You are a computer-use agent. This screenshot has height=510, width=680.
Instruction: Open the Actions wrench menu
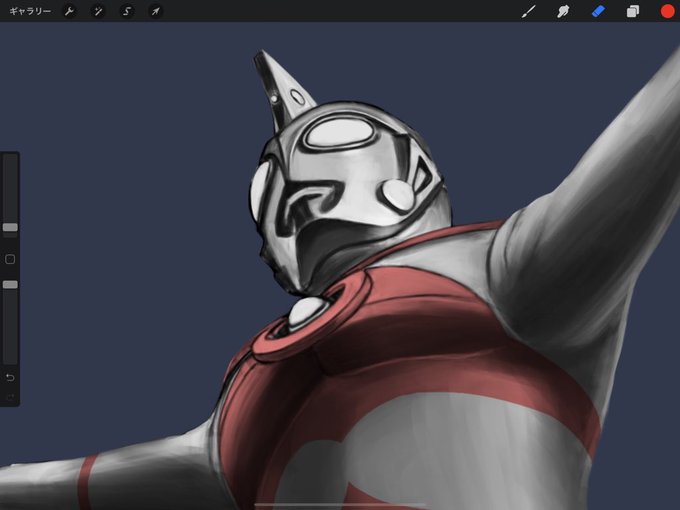(x=69, y=11)
